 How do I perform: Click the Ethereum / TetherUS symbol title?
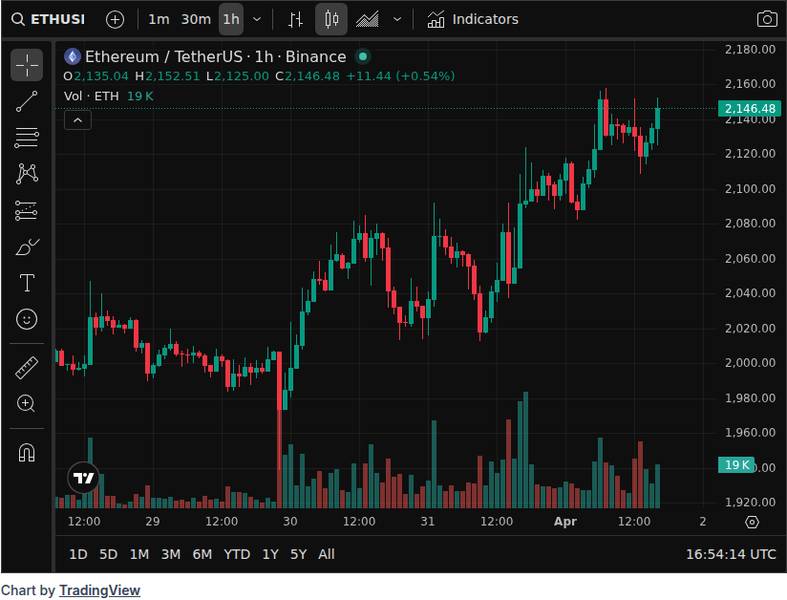(215, 57)
